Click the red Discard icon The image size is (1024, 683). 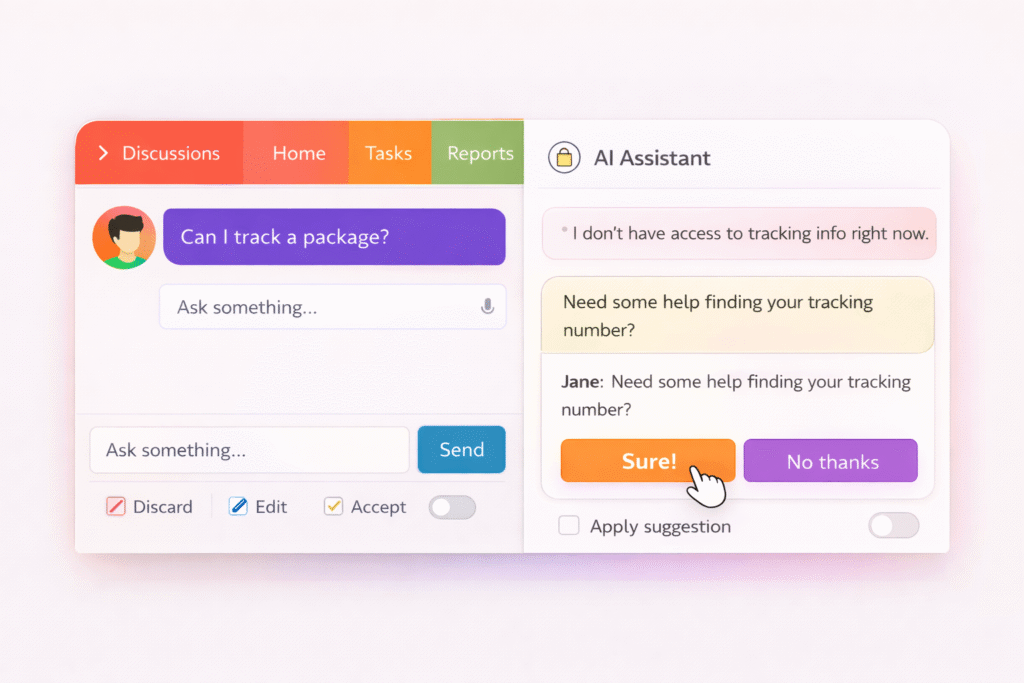[115, 507]
